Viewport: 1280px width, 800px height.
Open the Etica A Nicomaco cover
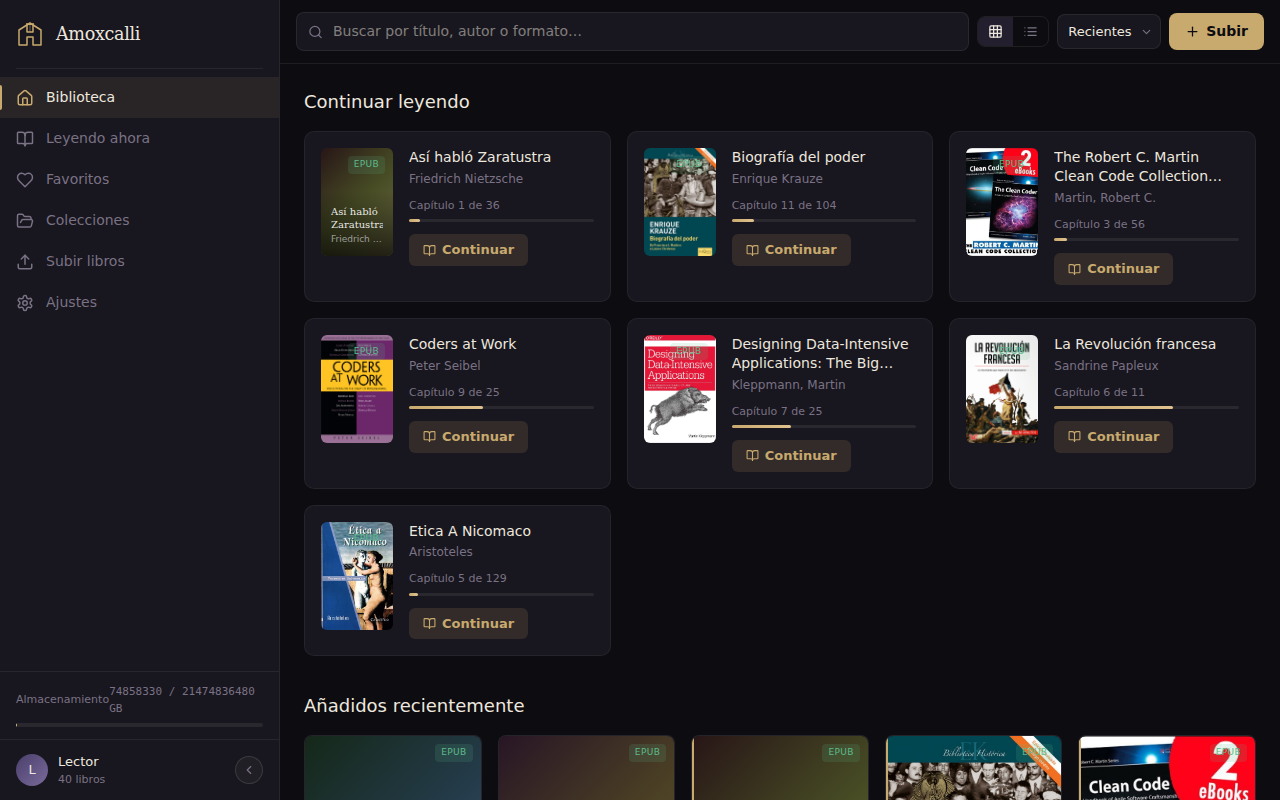357,576
